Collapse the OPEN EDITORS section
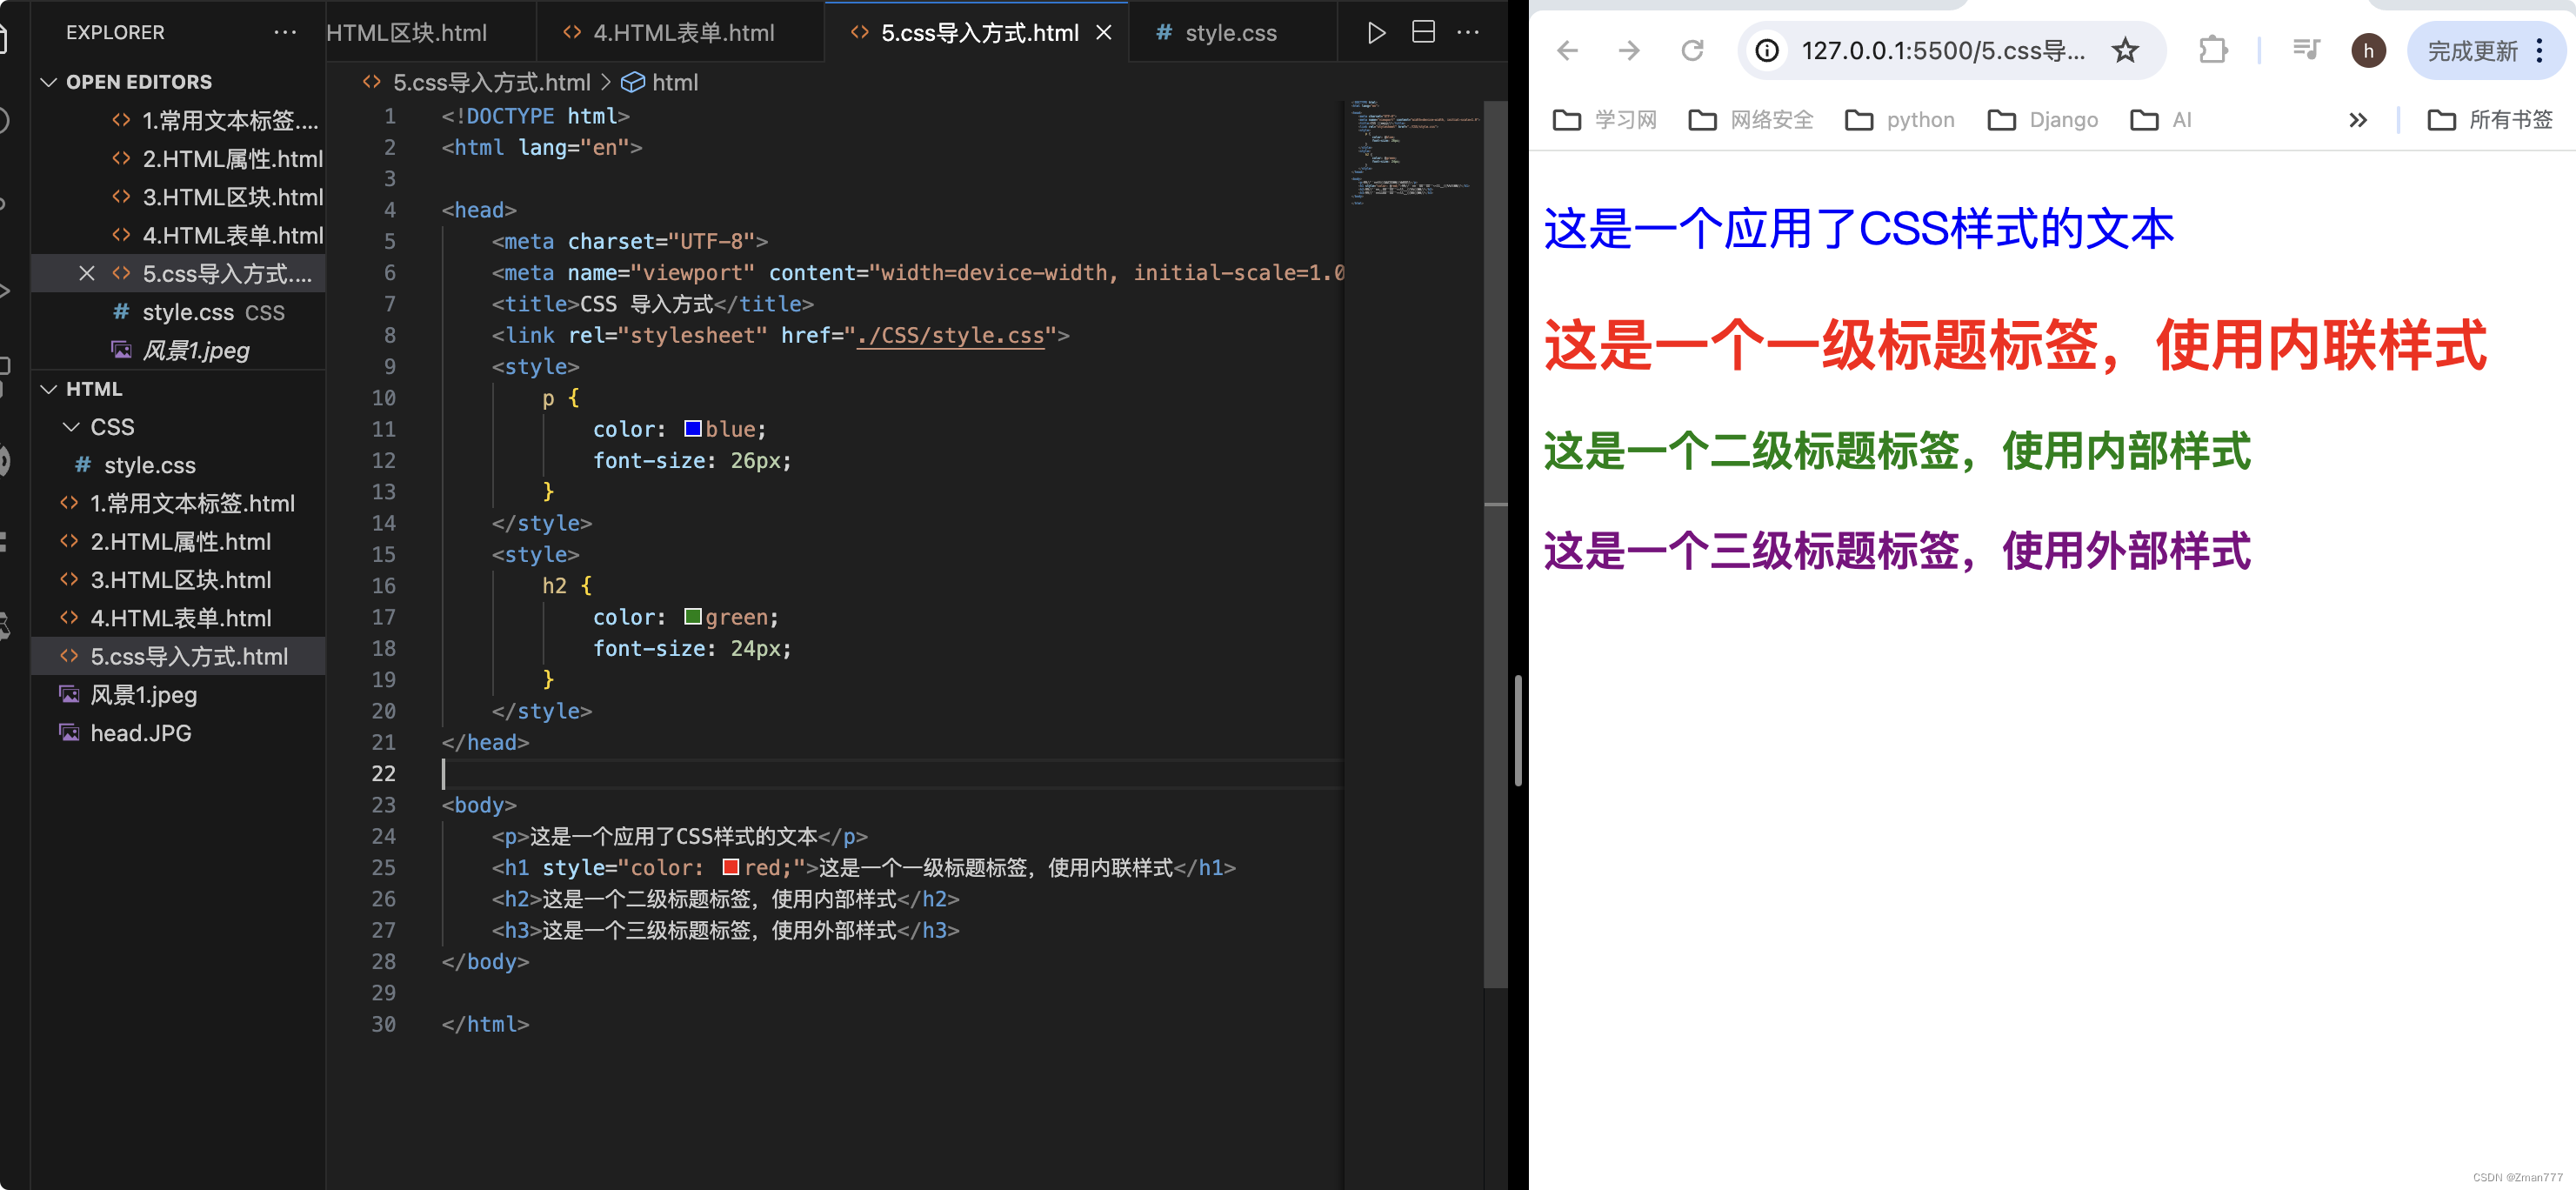This screenshot has height=1190, width=2576. [48, 81]
